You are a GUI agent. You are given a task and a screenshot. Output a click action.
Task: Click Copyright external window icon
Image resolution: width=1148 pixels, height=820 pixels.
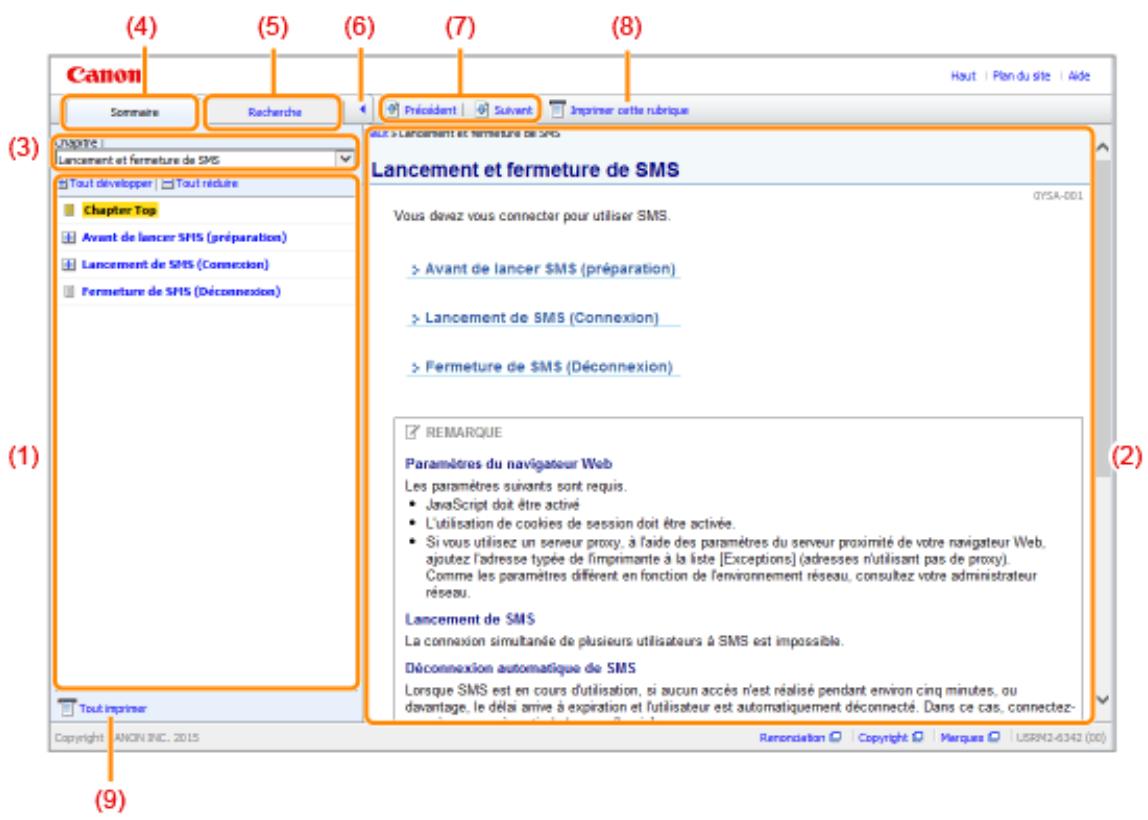tap(917, 737)
